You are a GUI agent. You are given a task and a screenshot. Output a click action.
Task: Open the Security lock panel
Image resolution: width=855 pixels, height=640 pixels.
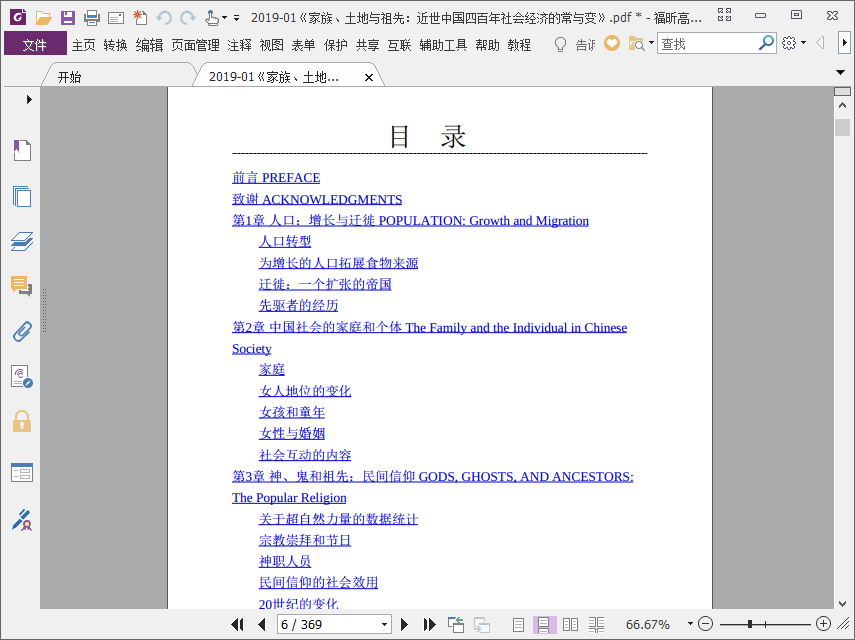click(22, 421)
